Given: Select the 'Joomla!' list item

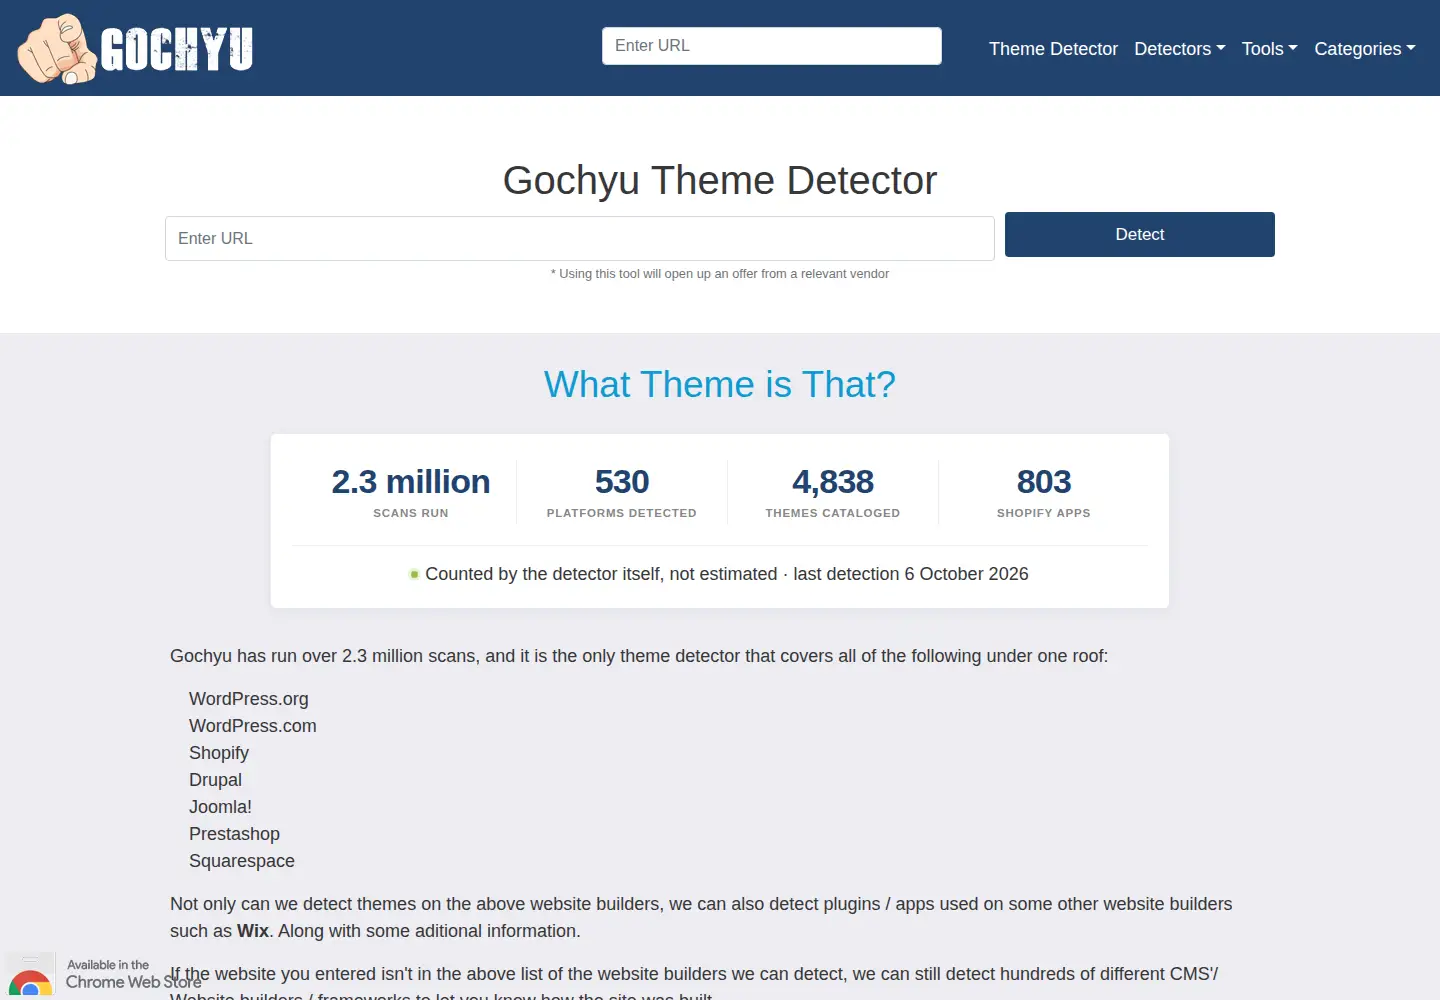Looking at the screenshot, I should coord(221,807).
